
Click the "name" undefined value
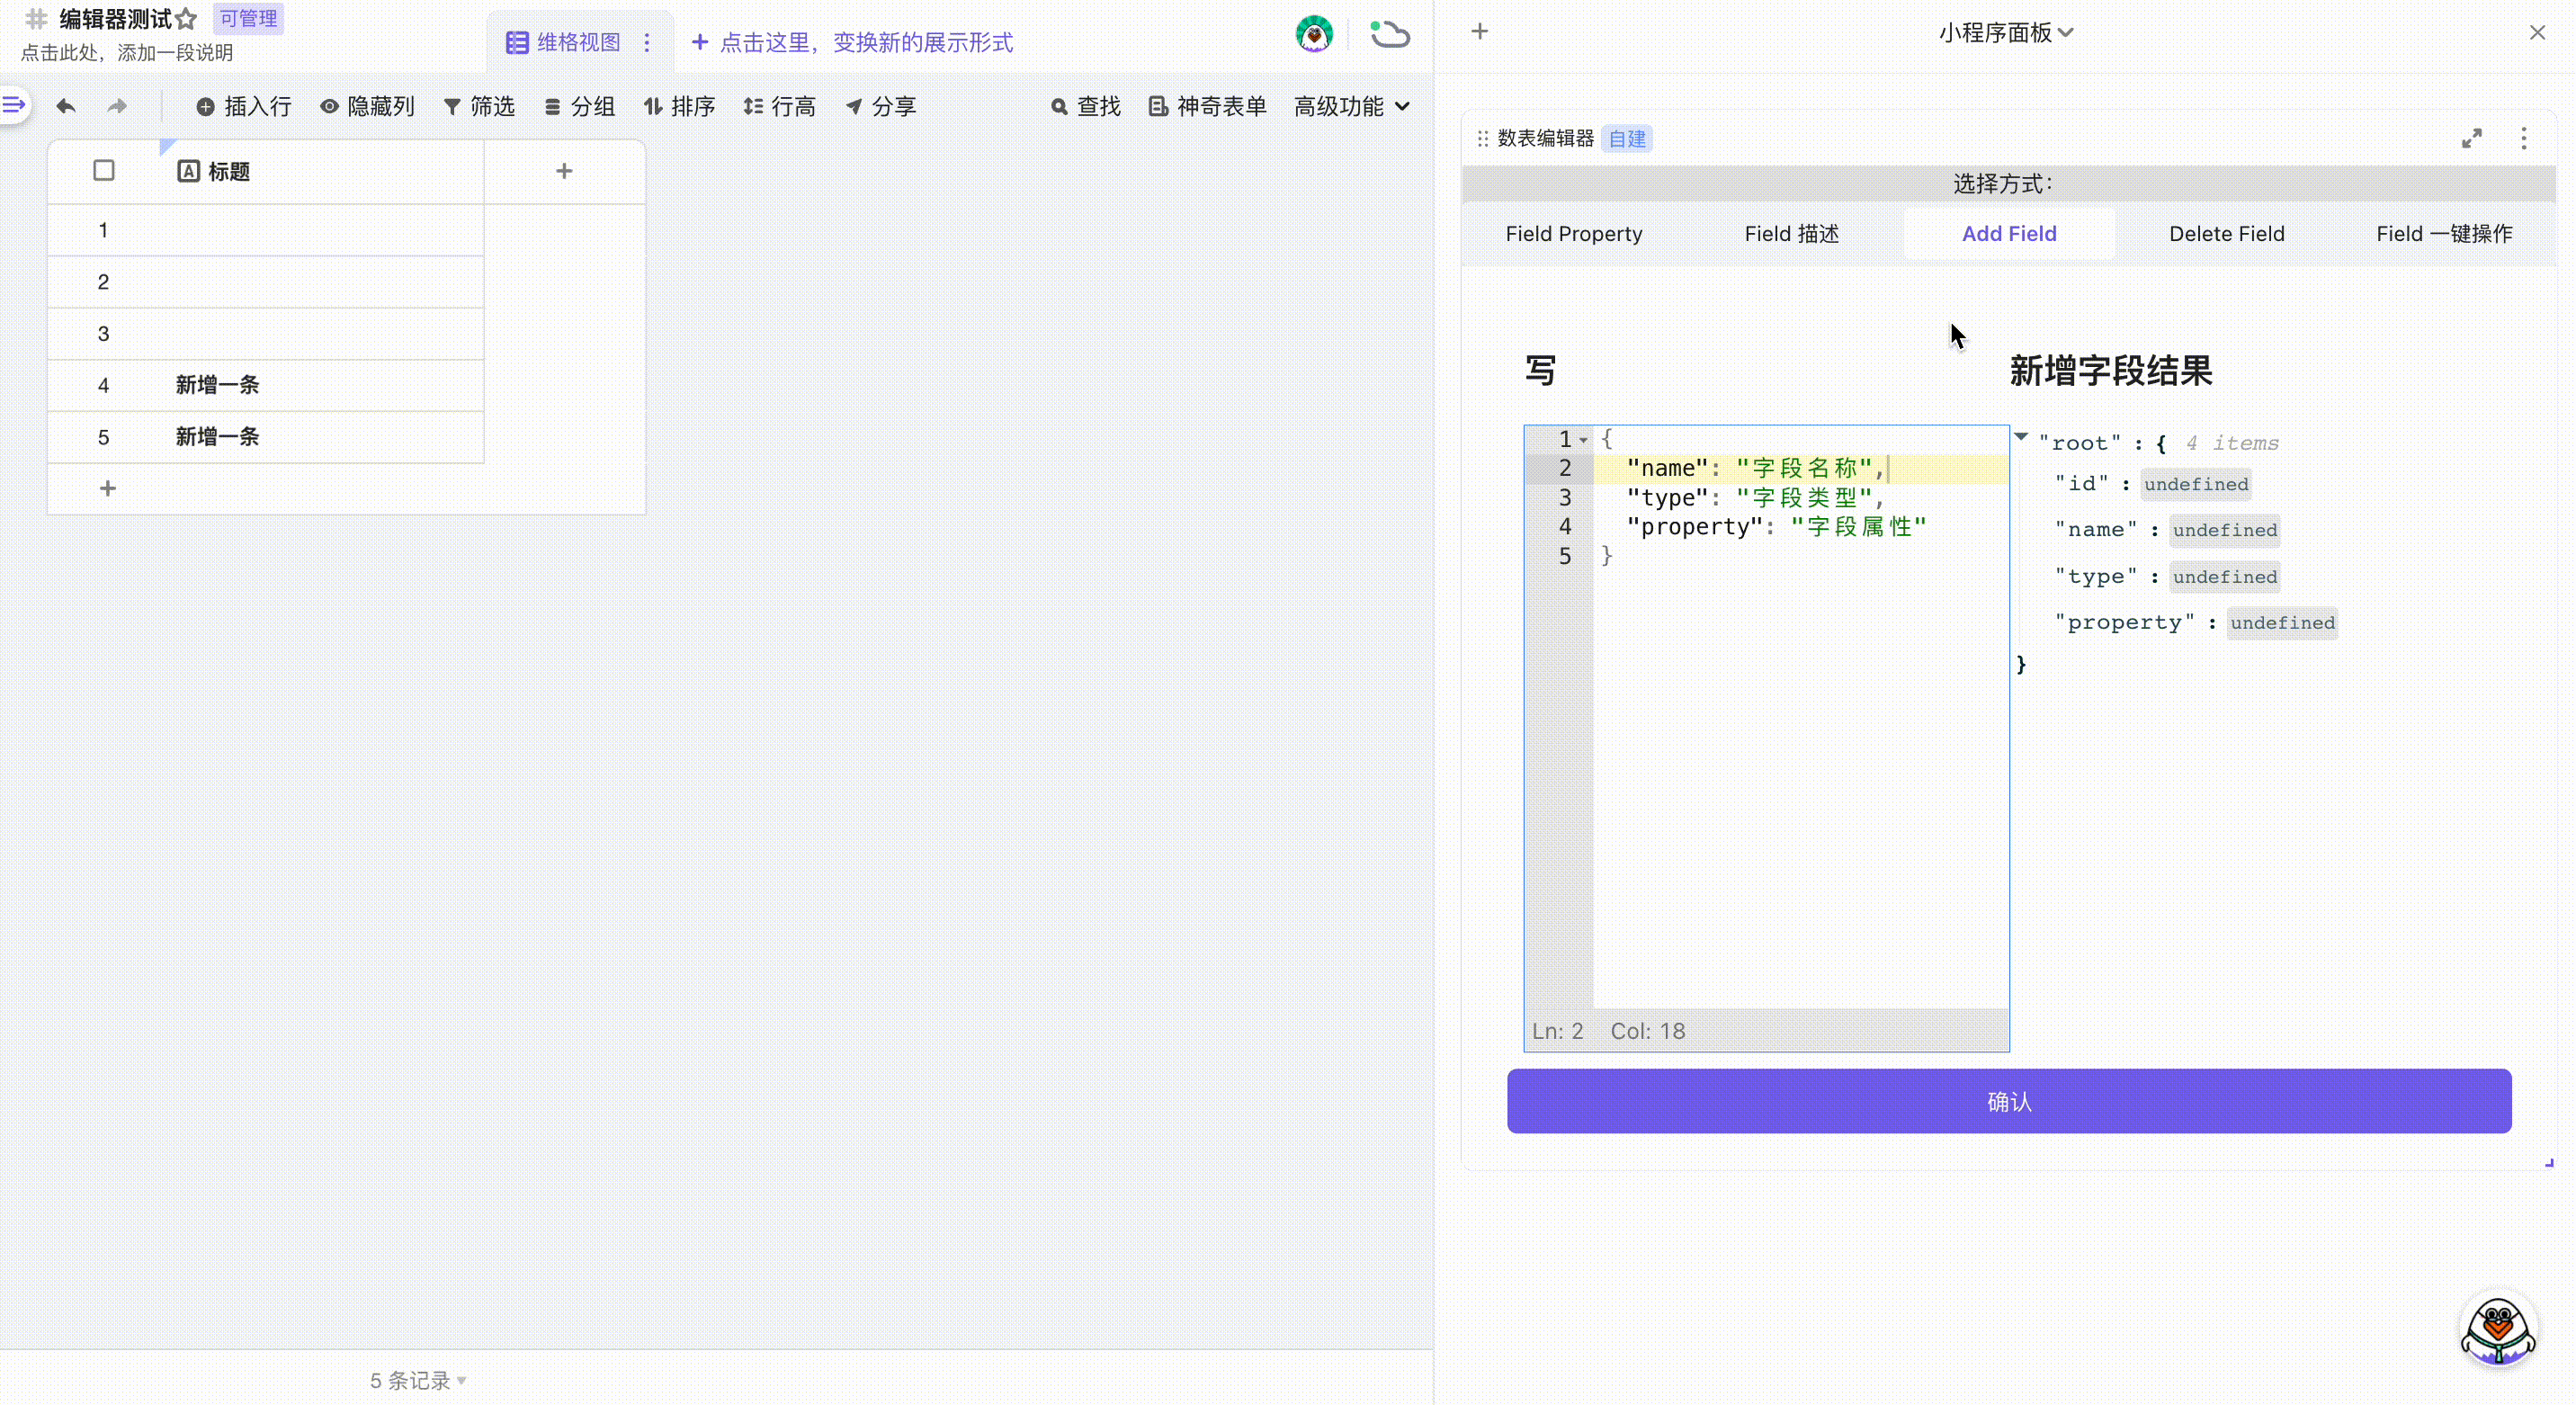pyautogui.click(x=2225, y=530)
